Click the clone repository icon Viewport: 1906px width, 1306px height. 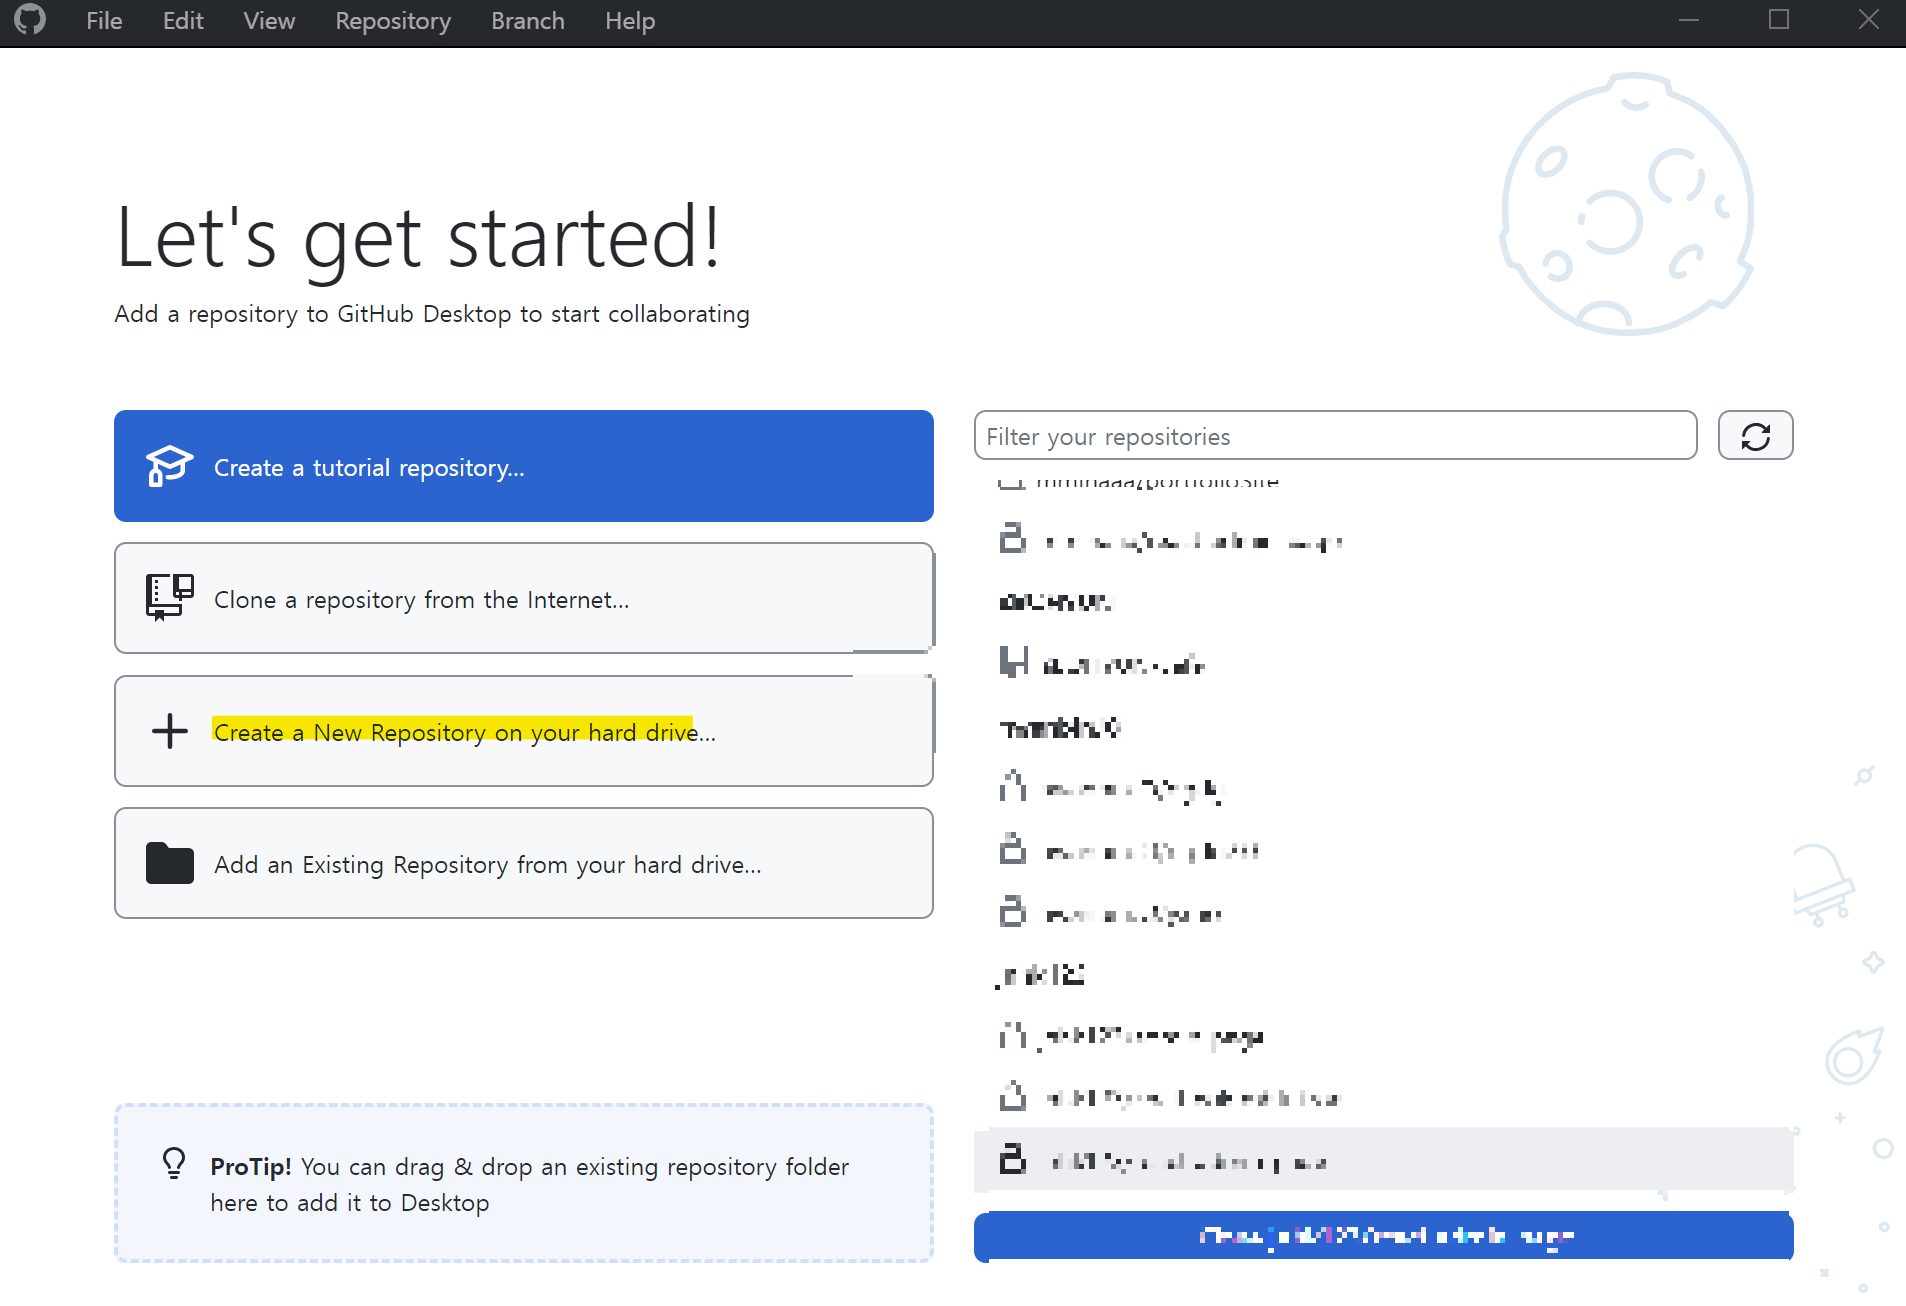click(169, 598)
